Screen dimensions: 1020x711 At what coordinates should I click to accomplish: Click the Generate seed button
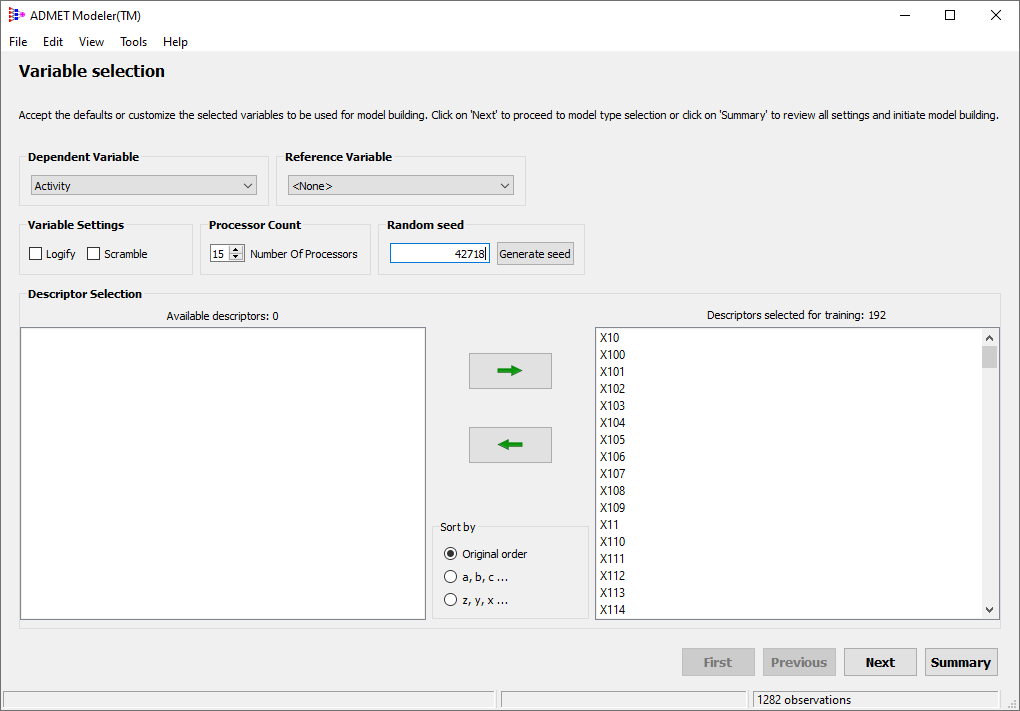pyautogui.click(x=535, y=254)
